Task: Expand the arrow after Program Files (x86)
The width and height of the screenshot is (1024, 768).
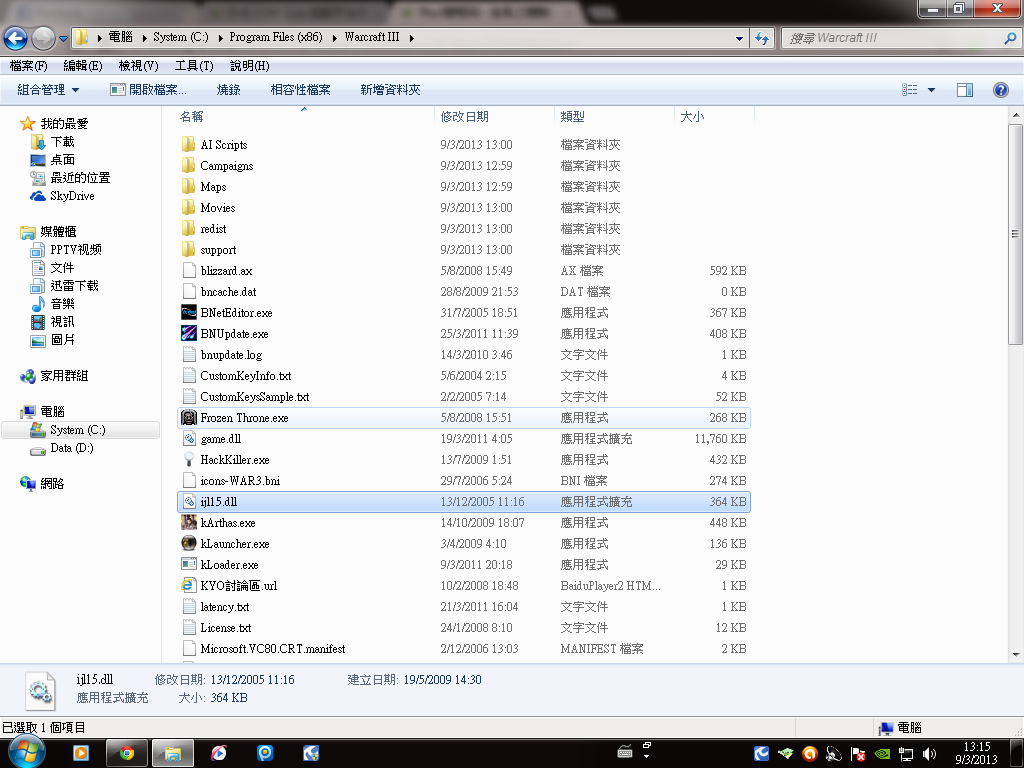Action: [334, 38]
